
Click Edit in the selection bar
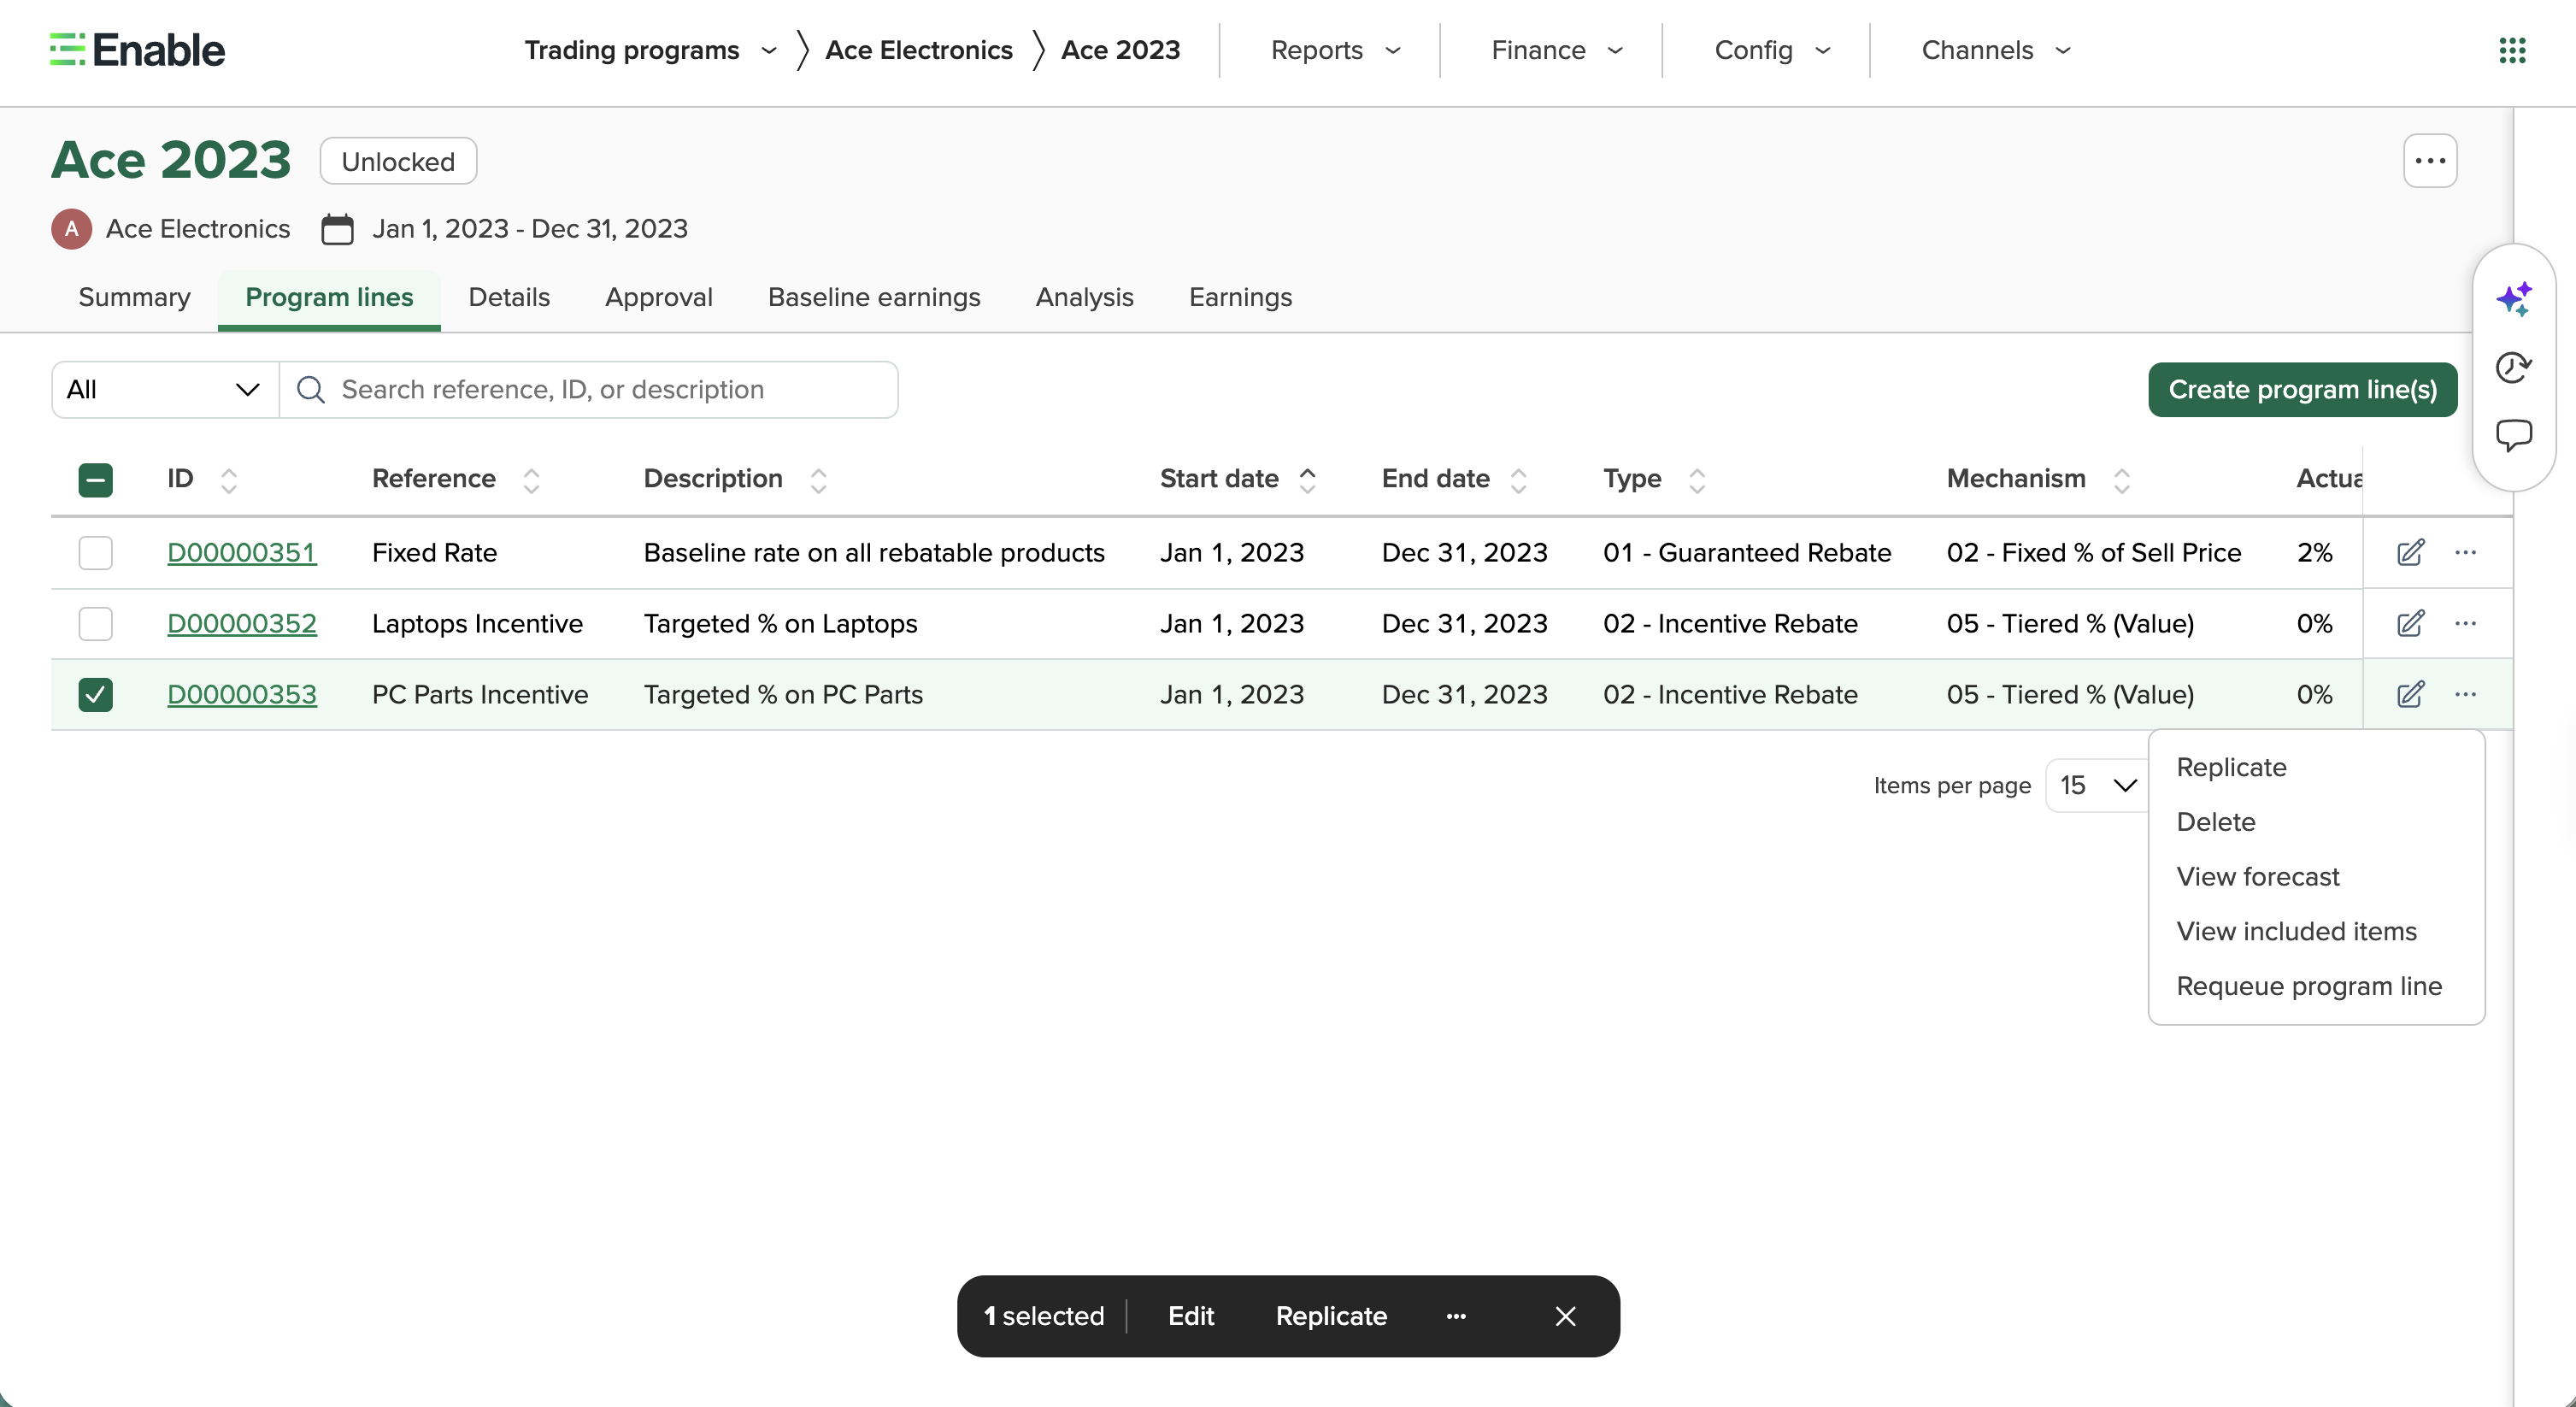point(1191,1316)
